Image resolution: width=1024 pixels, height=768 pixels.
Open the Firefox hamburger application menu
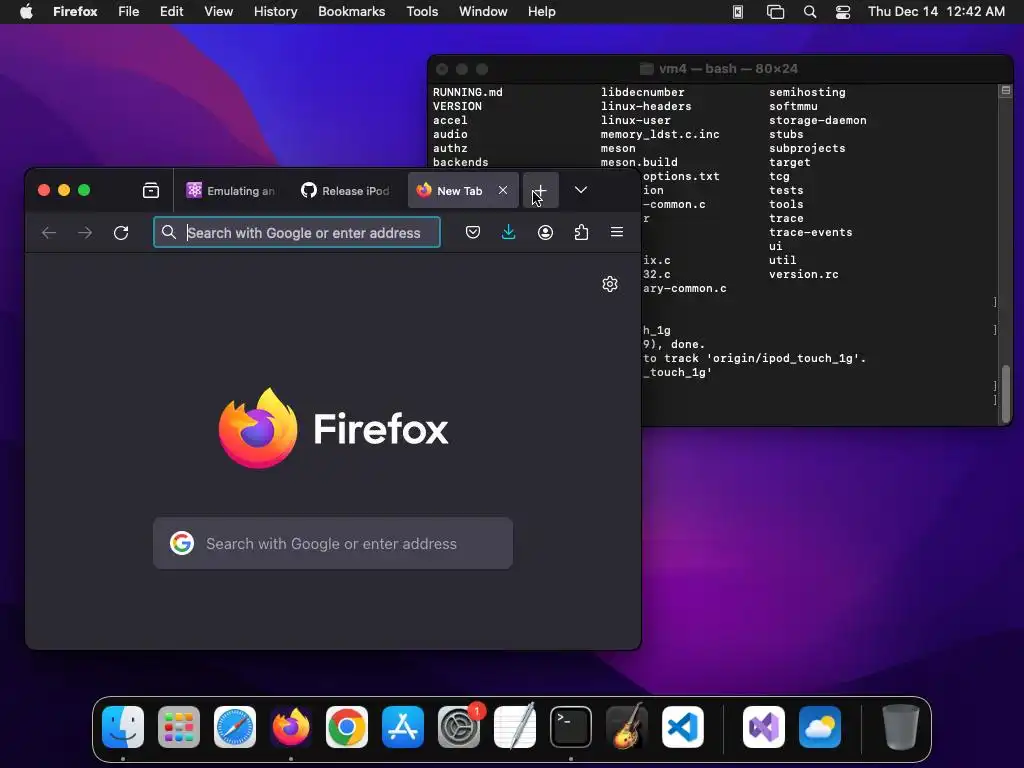pos(616,232)
